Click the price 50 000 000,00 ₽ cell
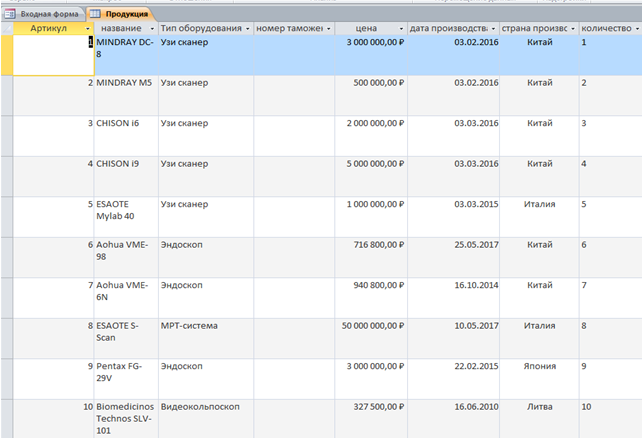 [371, 339]
